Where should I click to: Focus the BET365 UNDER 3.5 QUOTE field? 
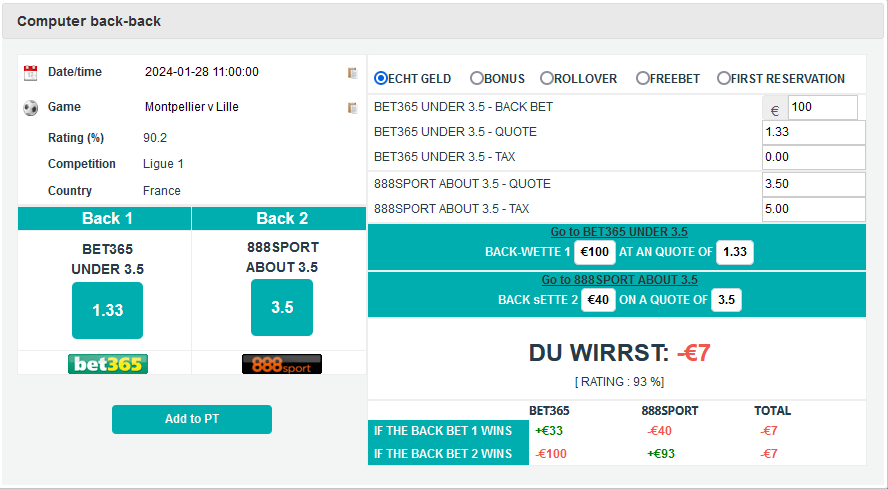pyautogui.click(x=814, y=133)
